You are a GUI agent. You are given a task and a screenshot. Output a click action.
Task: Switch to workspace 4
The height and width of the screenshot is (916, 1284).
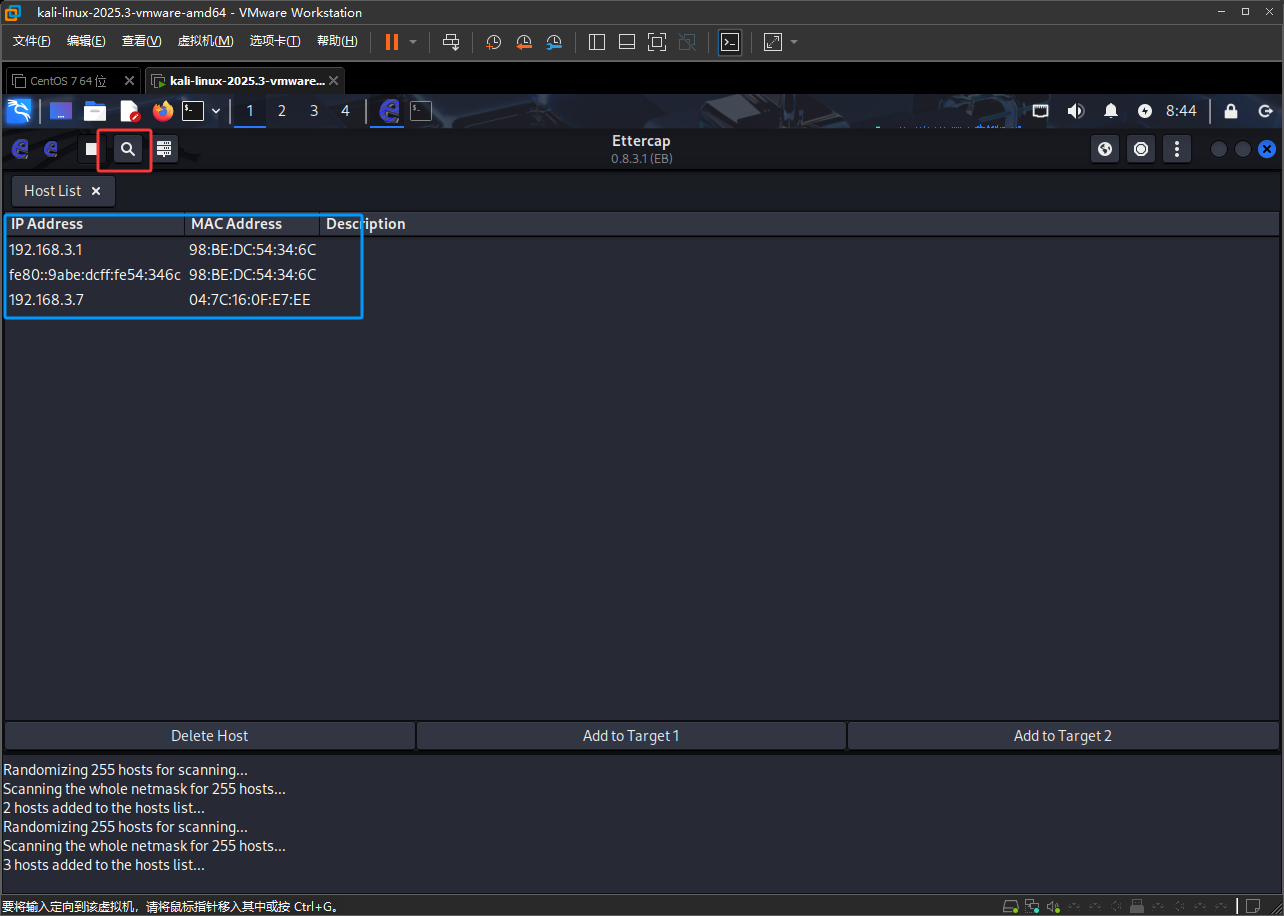[x=346, y=111]
